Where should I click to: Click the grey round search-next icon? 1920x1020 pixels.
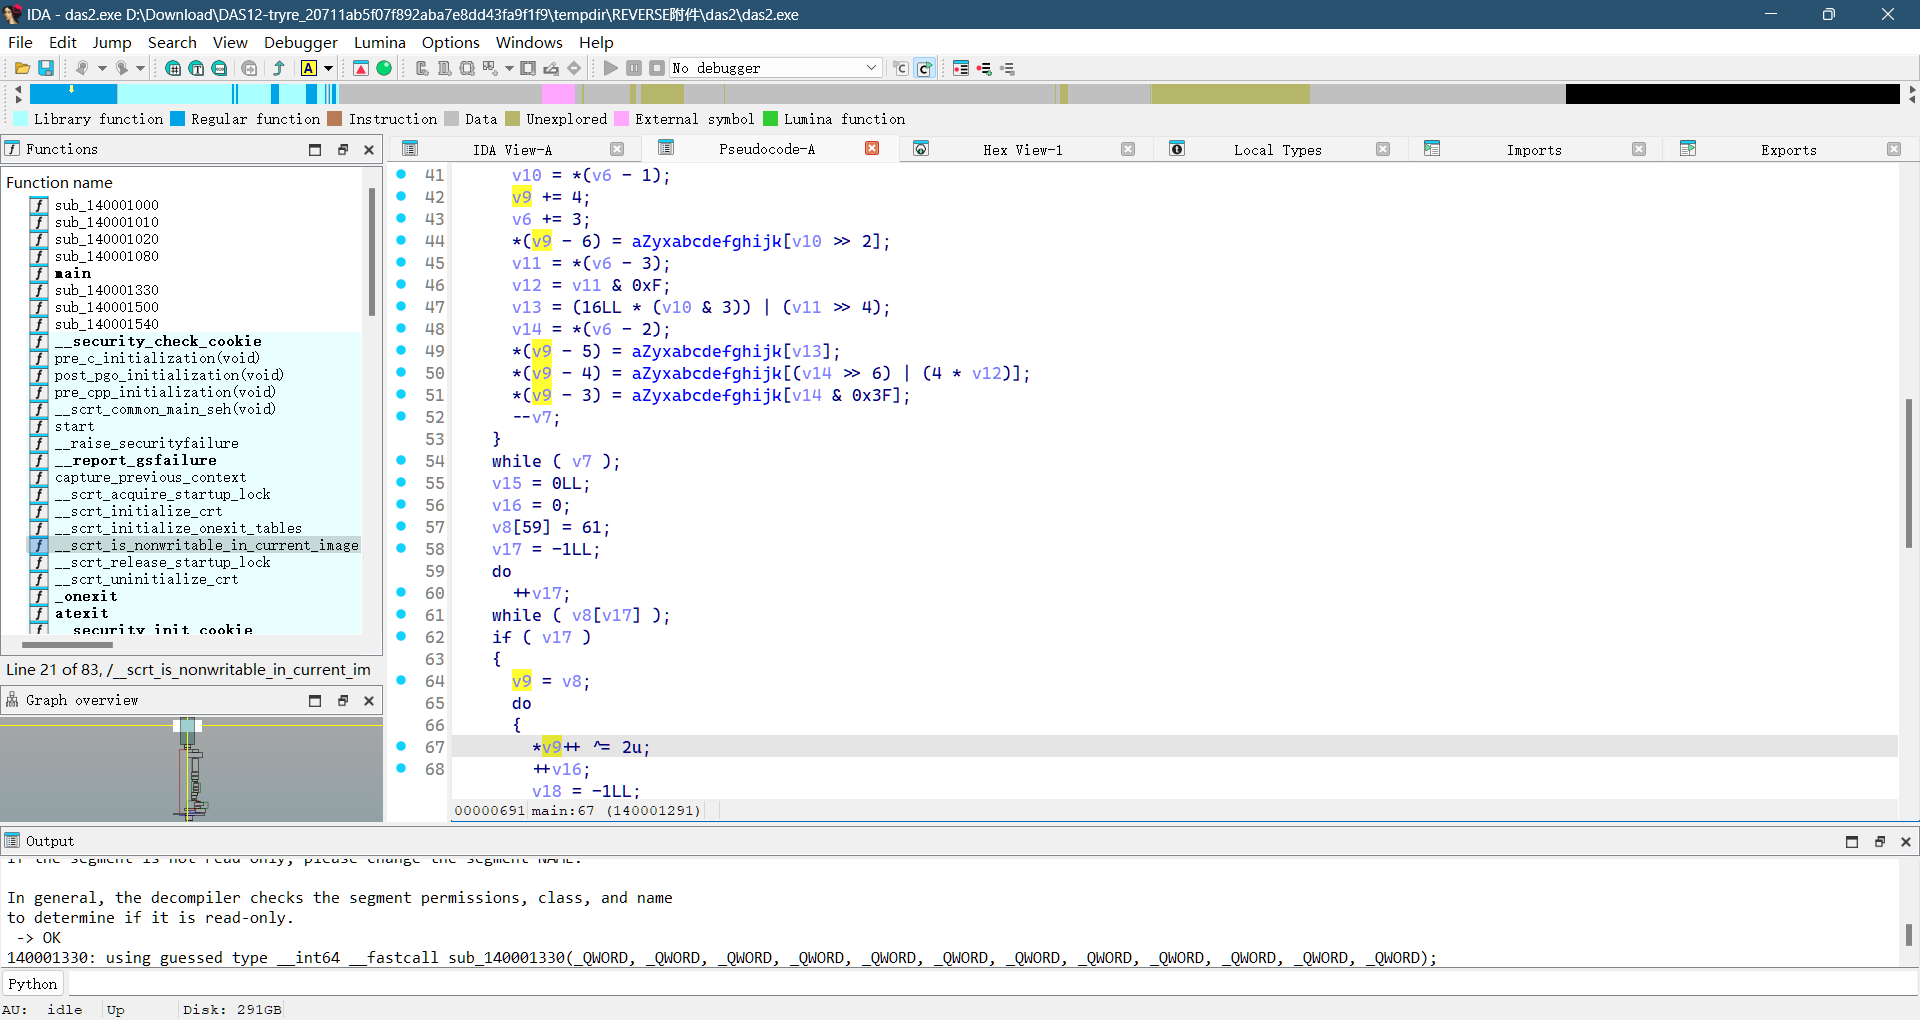coord(249,68)
